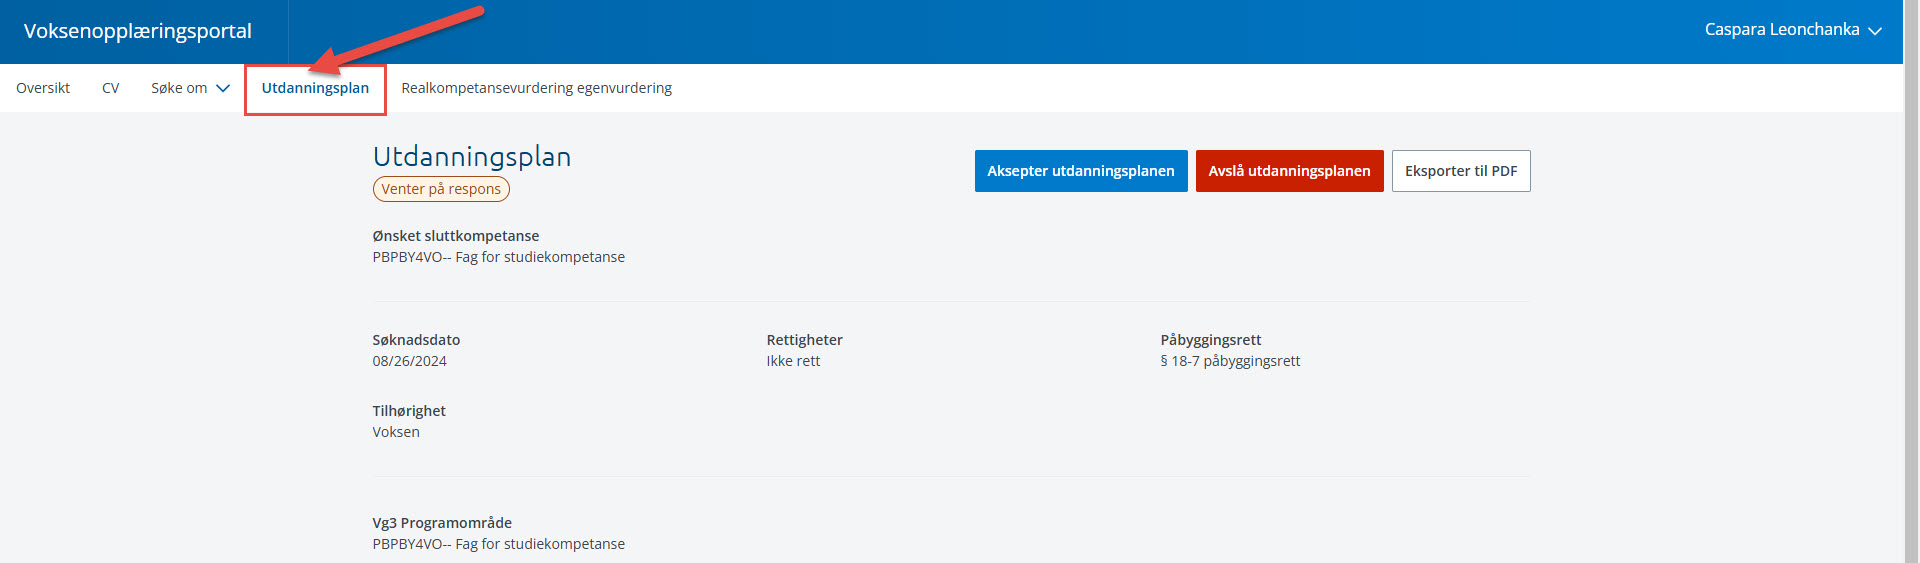The image size is (1920, 563).
Task: Open Realkompetansevurdering egenvurdering tab
Action: [x=536, y=88]
